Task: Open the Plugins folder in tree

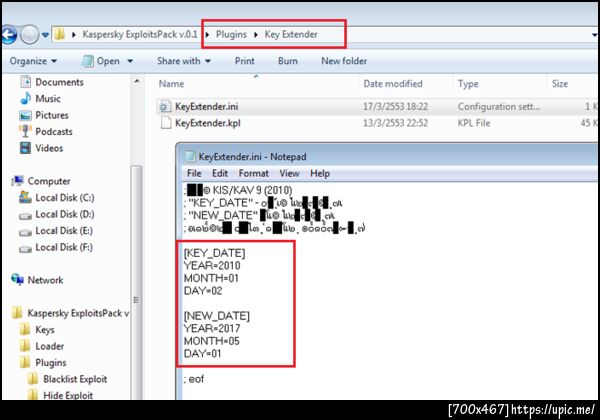Action: [51, 363]
